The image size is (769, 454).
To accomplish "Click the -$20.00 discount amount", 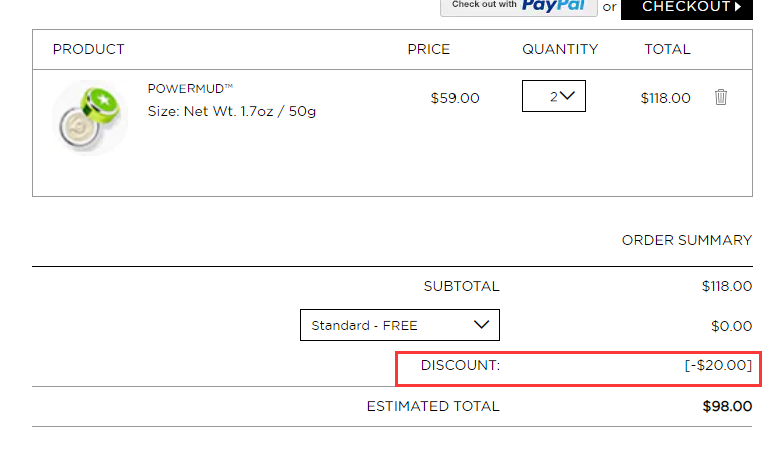I will [718, 365].
